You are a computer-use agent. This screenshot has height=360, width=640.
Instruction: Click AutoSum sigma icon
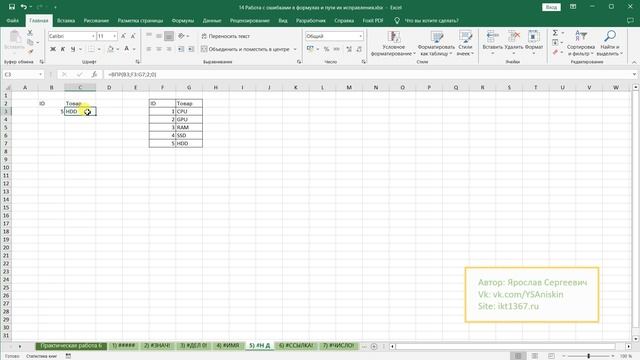click(555, 33)
